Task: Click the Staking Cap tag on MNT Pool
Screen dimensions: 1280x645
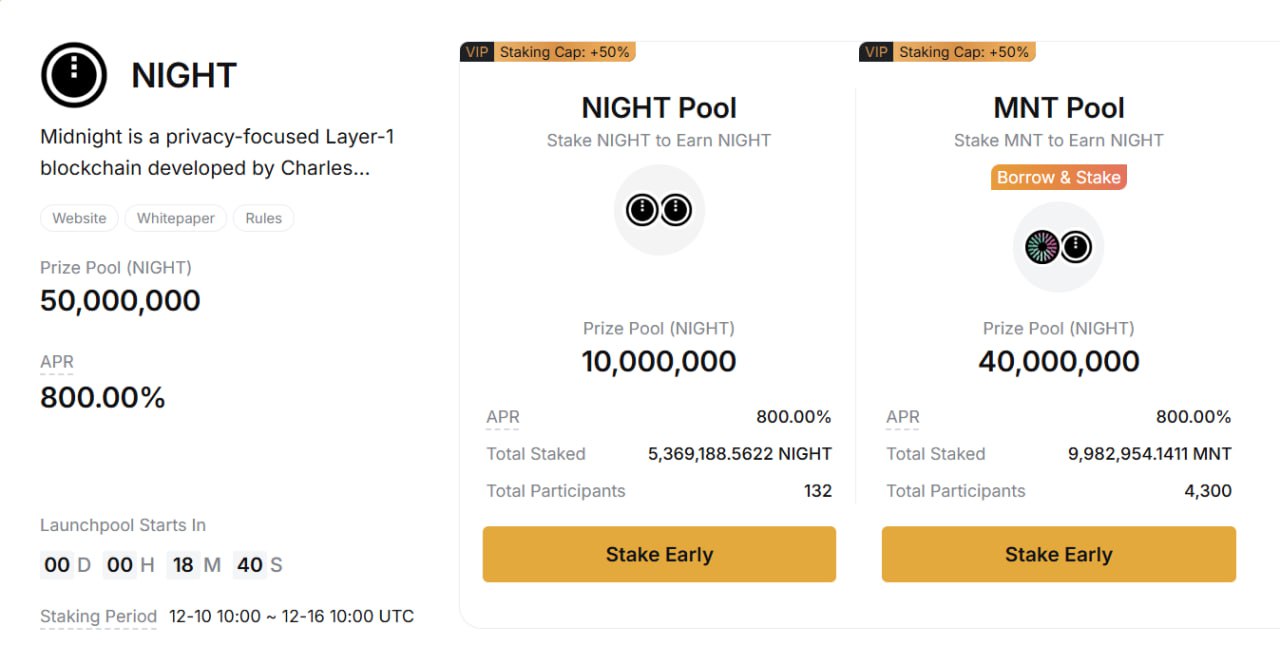Action: [964, 52]
